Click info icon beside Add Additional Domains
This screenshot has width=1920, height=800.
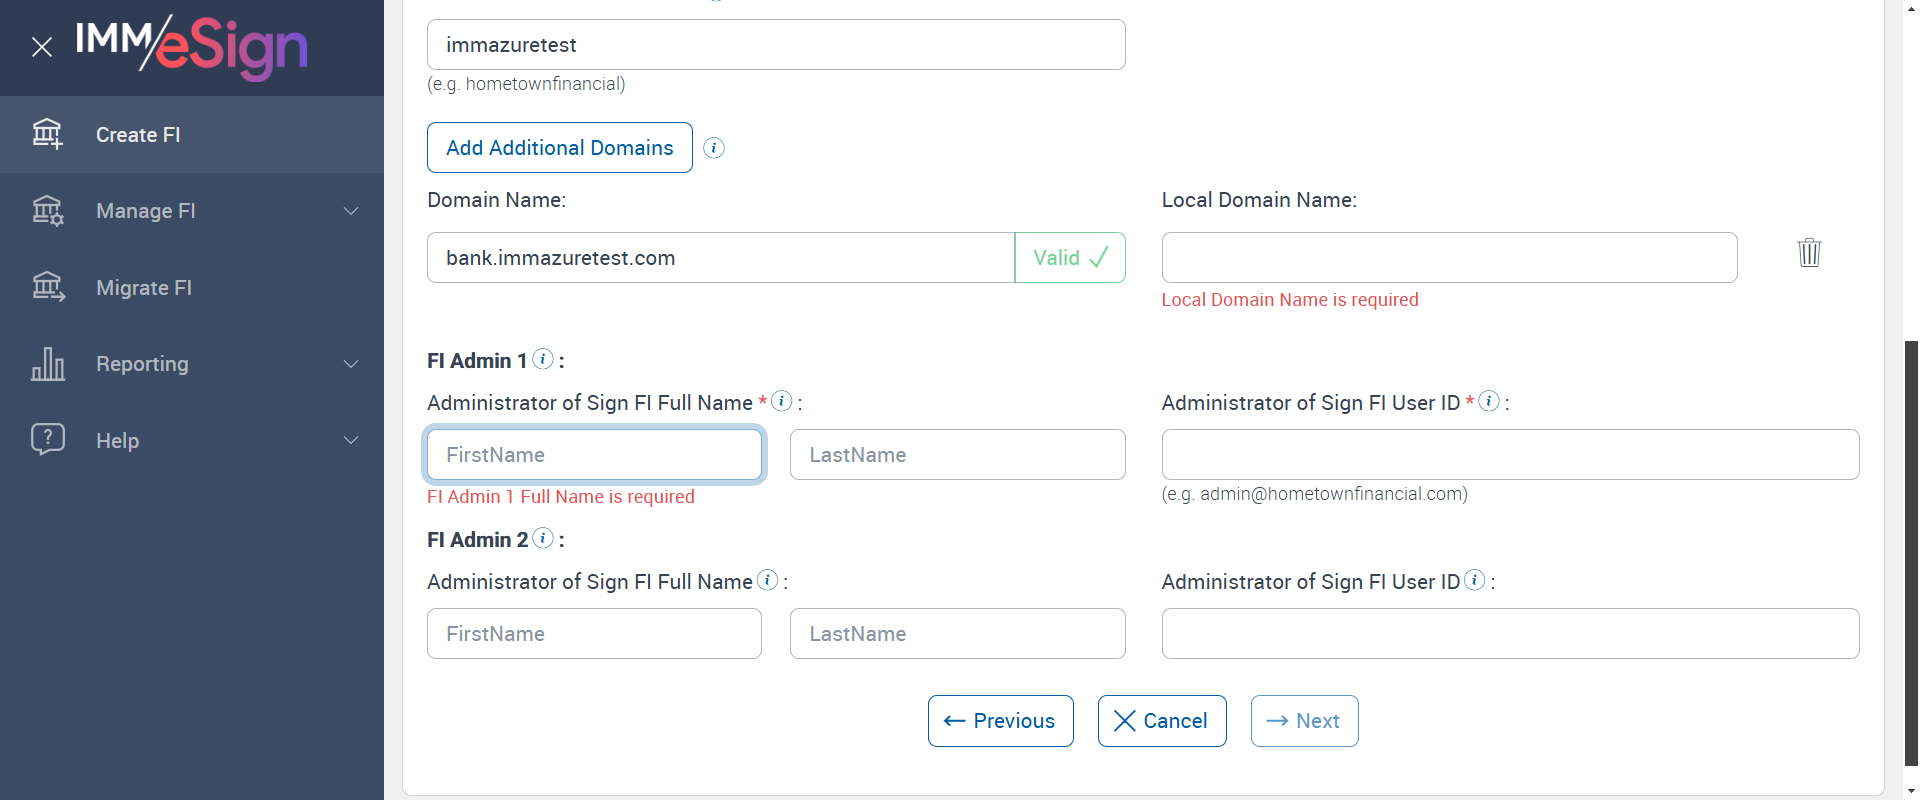click(x=714, y=148)
